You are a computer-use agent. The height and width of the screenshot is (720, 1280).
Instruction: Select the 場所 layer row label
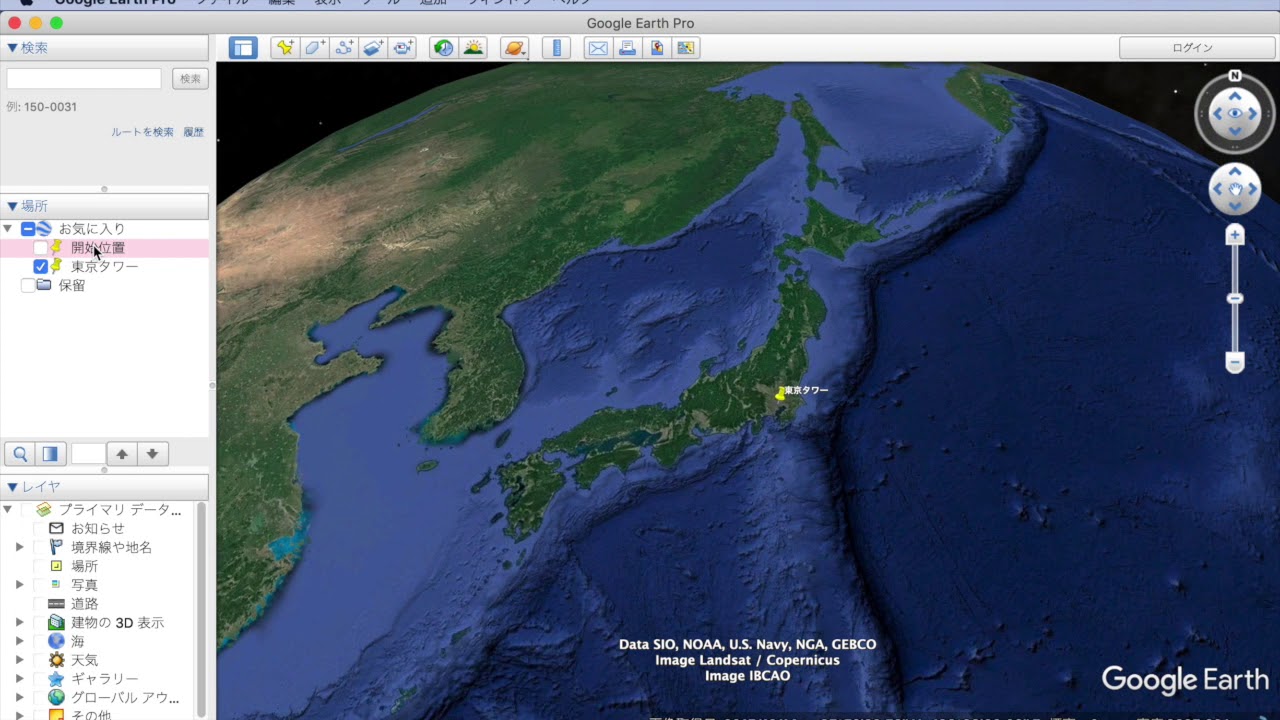[x=84, y=566]
